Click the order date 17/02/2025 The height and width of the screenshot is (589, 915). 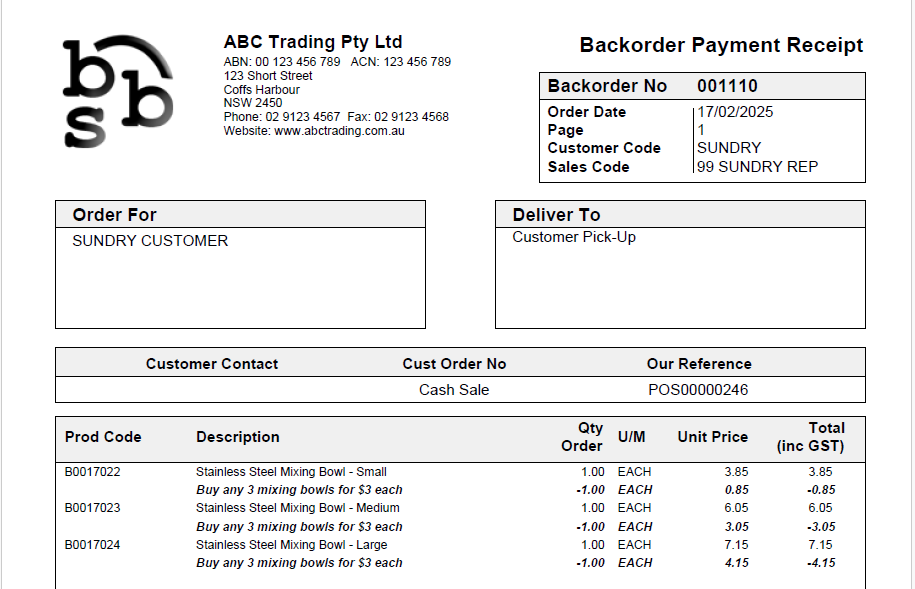coord(735,112)
